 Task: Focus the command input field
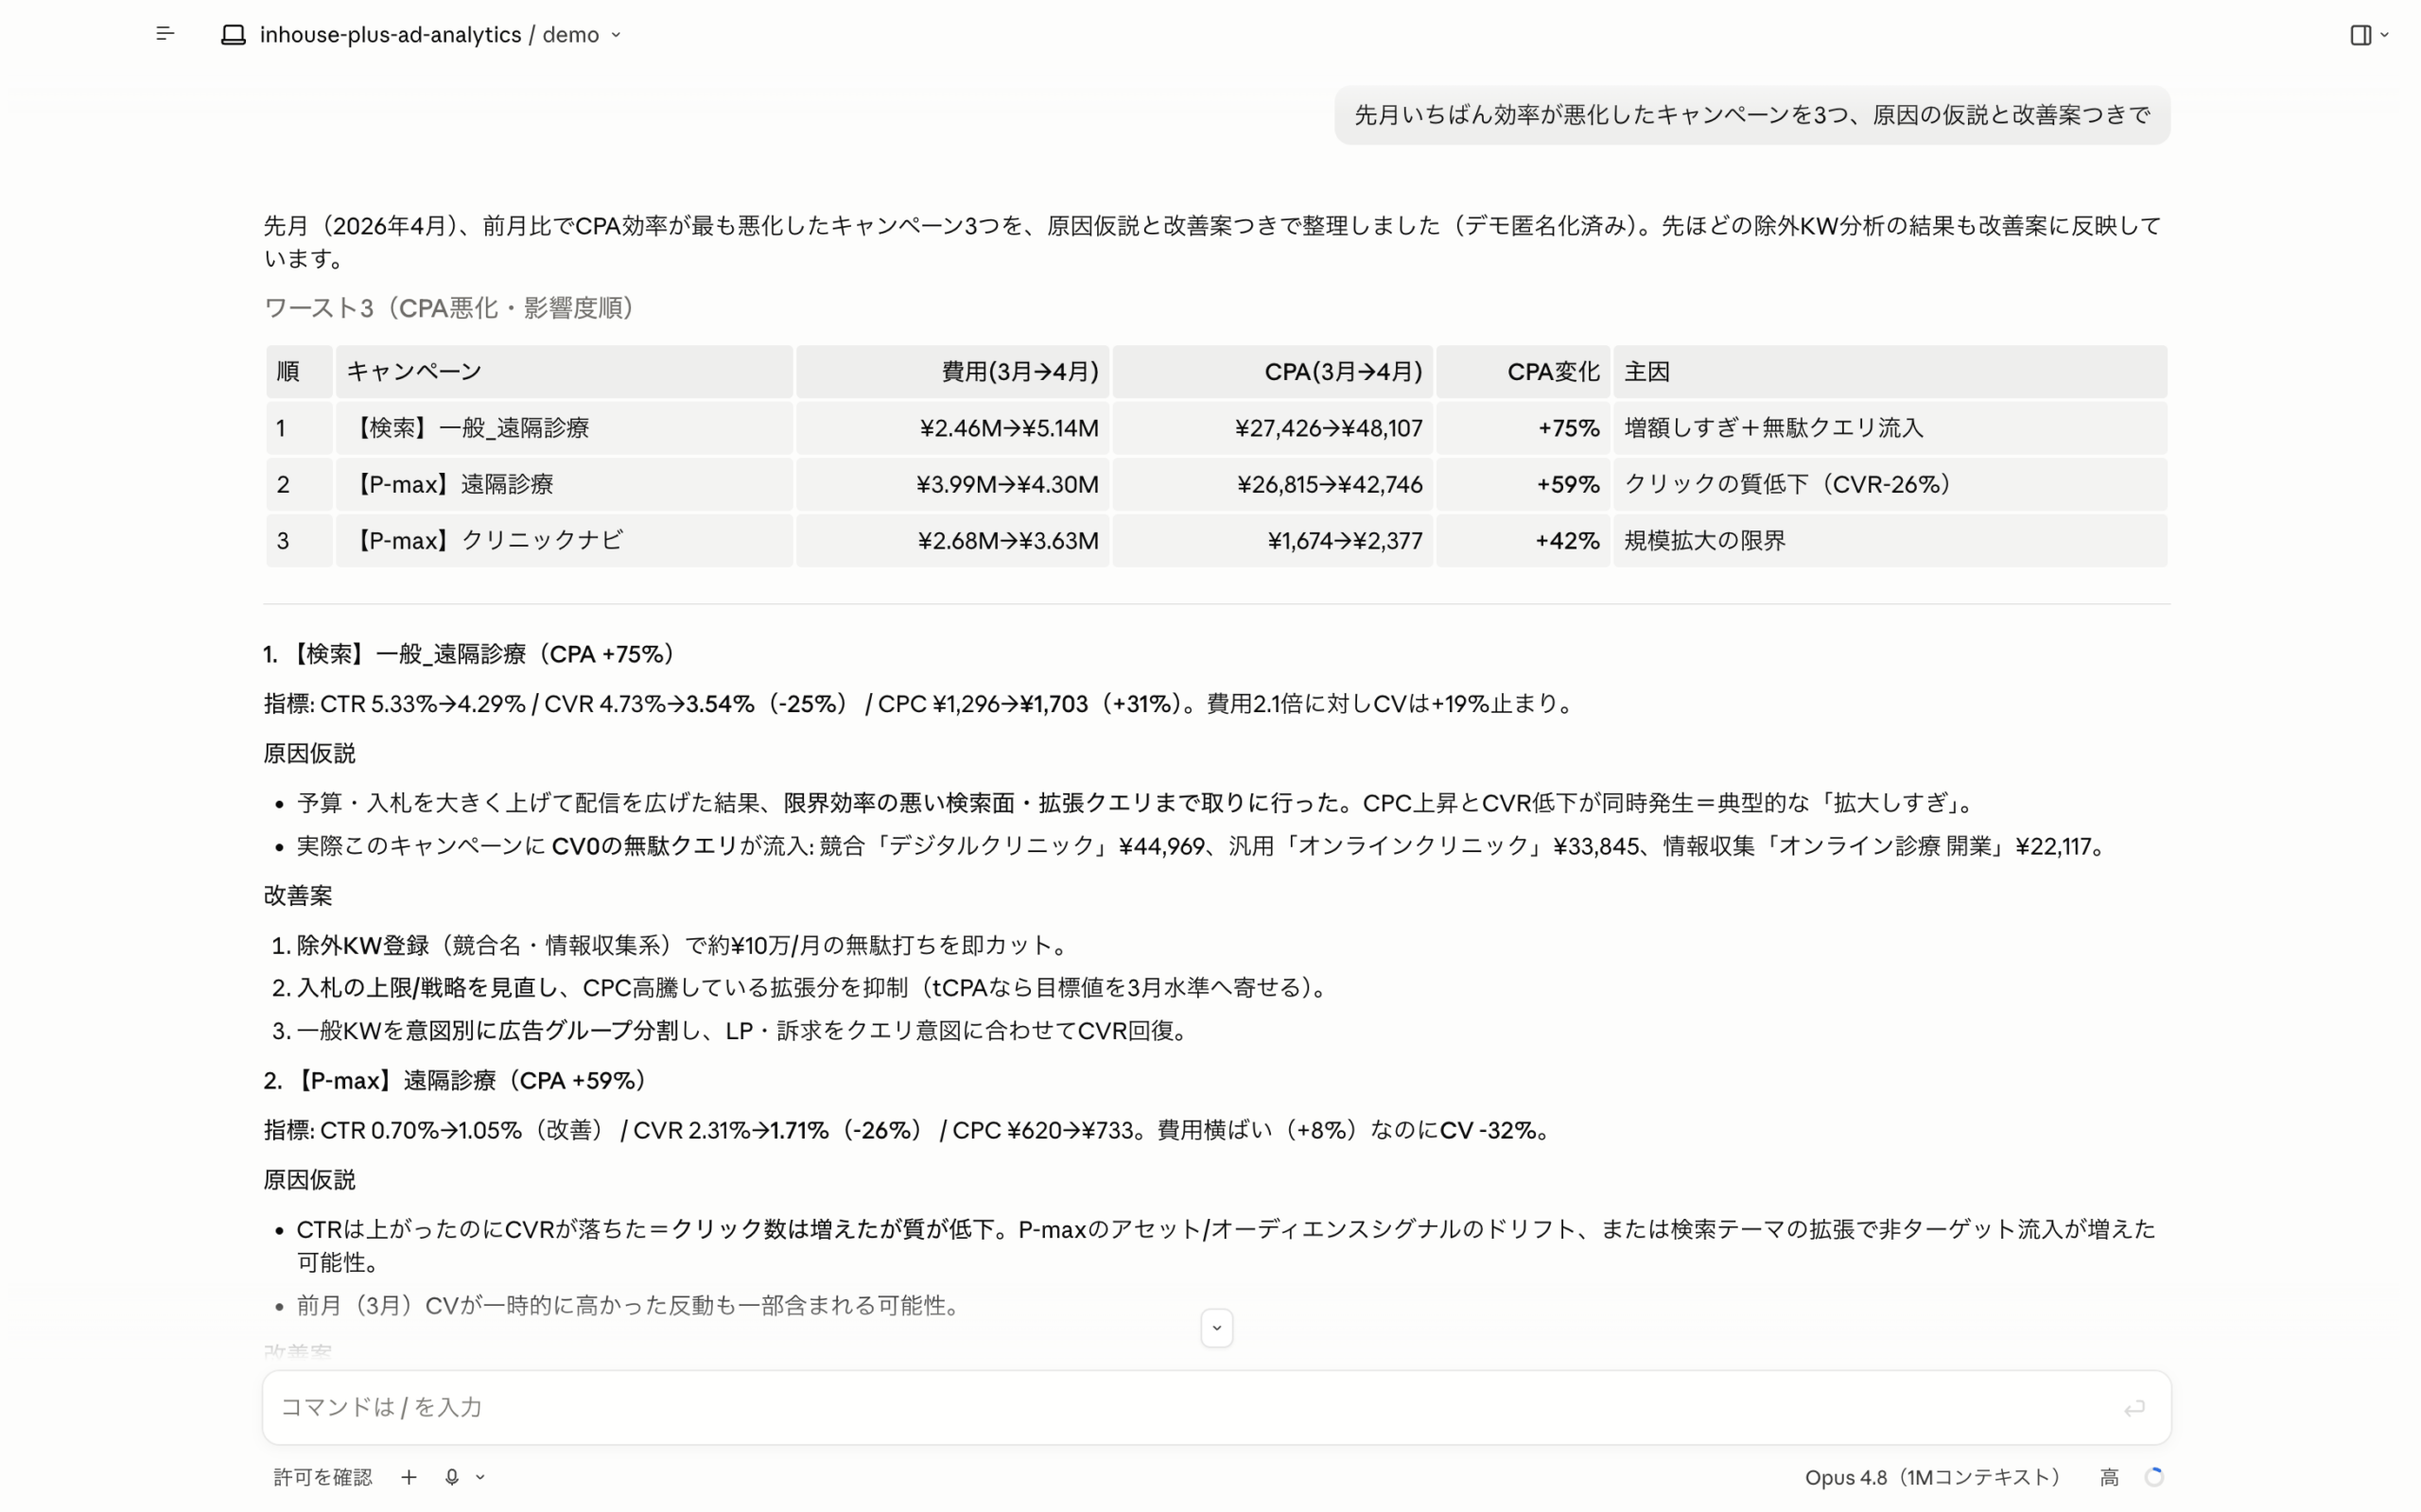[x=1216, y=1407]
